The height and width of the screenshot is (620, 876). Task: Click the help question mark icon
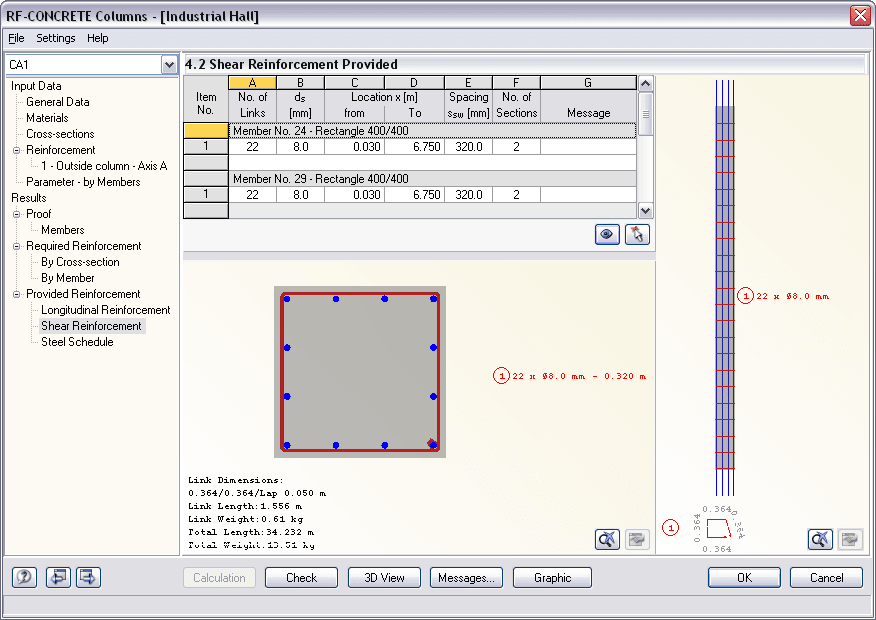coord(25,577)
